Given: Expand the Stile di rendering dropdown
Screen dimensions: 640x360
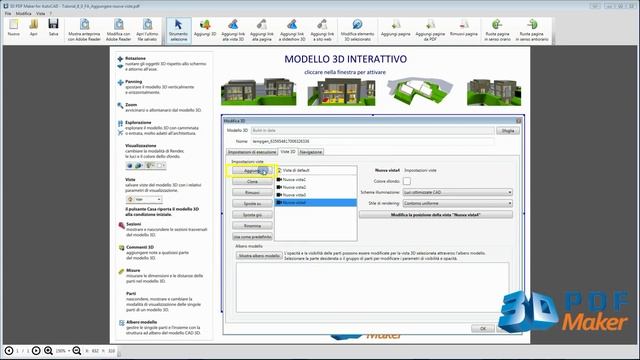Looking at the screenshot, I should click(458, 203).
